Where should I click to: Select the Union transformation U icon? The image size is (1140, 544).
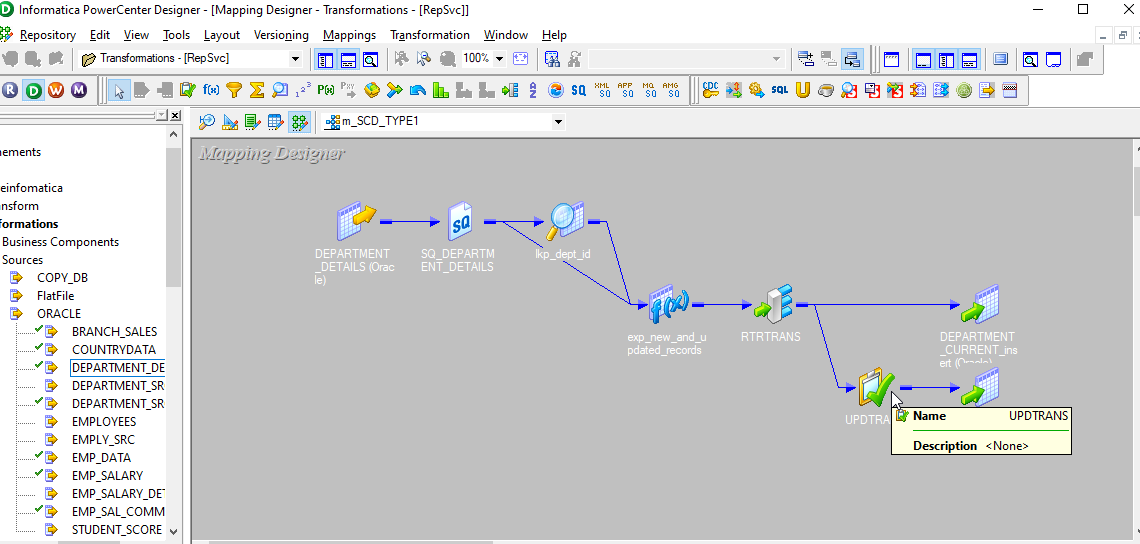coord(804,90)
